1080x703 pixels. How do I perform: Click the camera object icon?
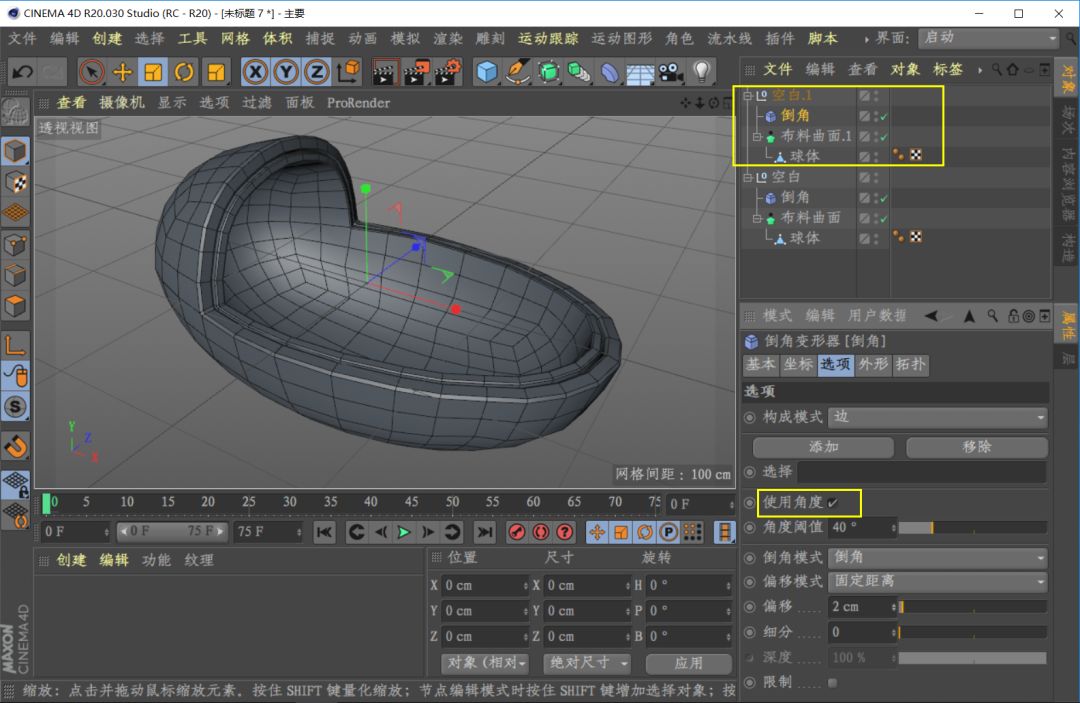coord(670,72)
